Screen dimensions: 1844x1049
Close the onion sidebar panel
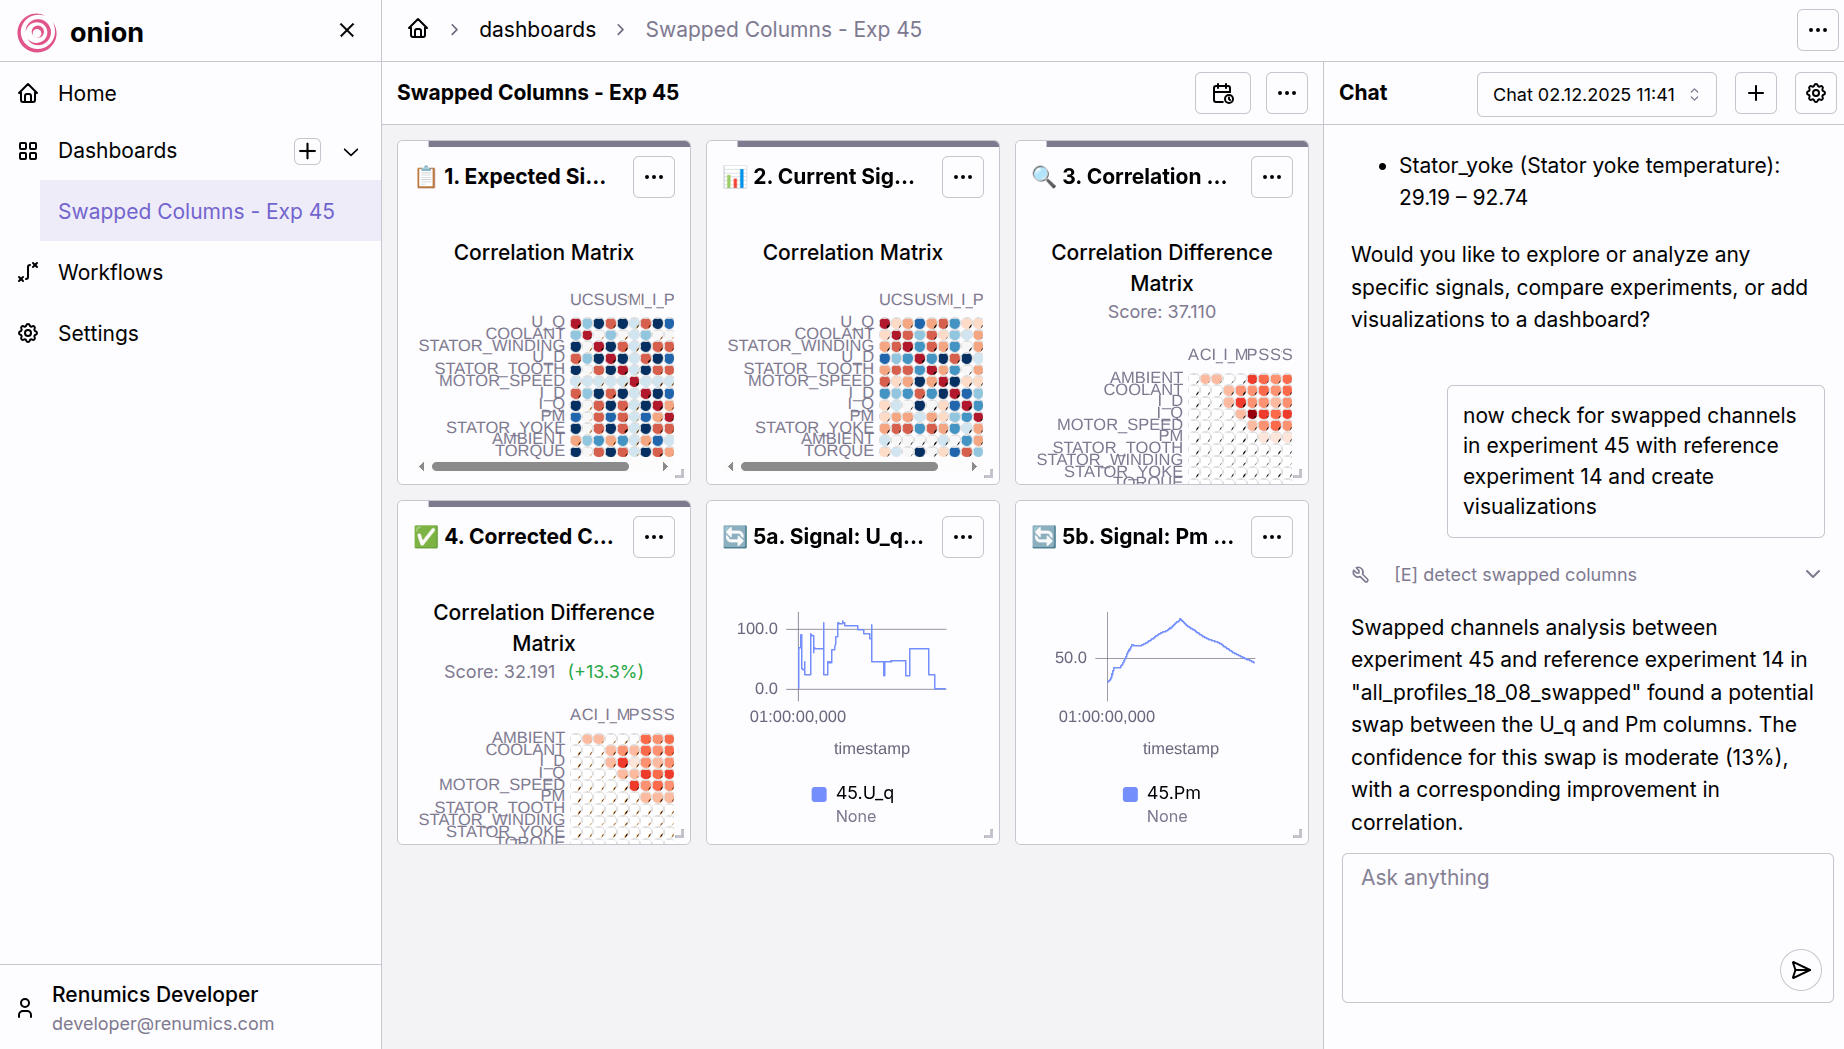(x=347, y=30)
